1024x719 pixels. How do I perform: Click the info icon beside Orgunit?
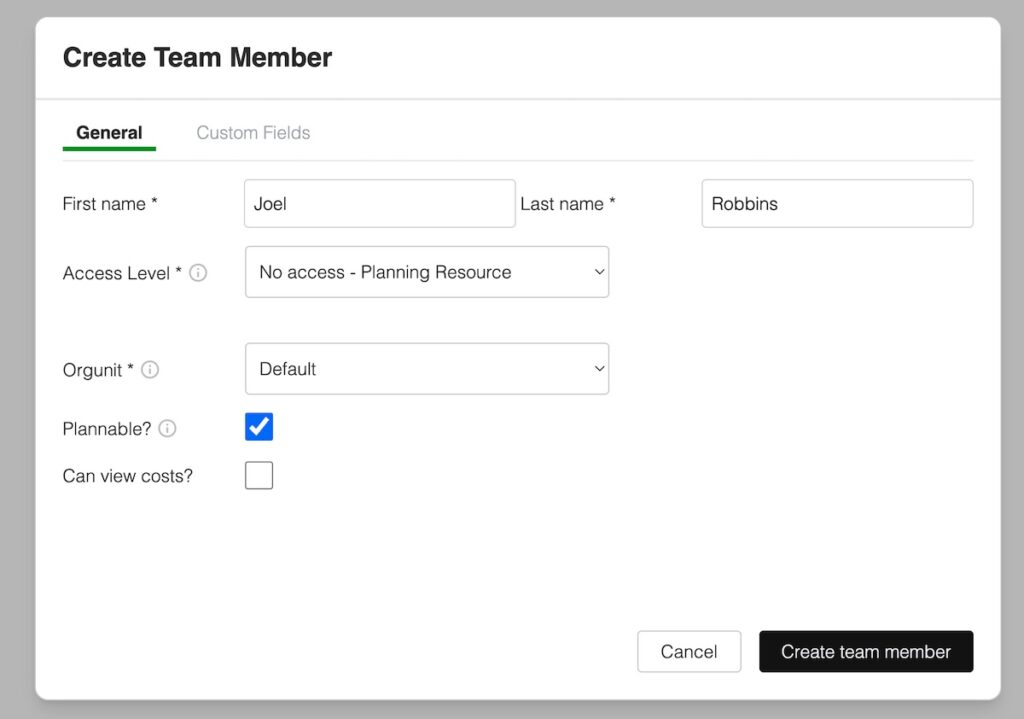(150, 369)
